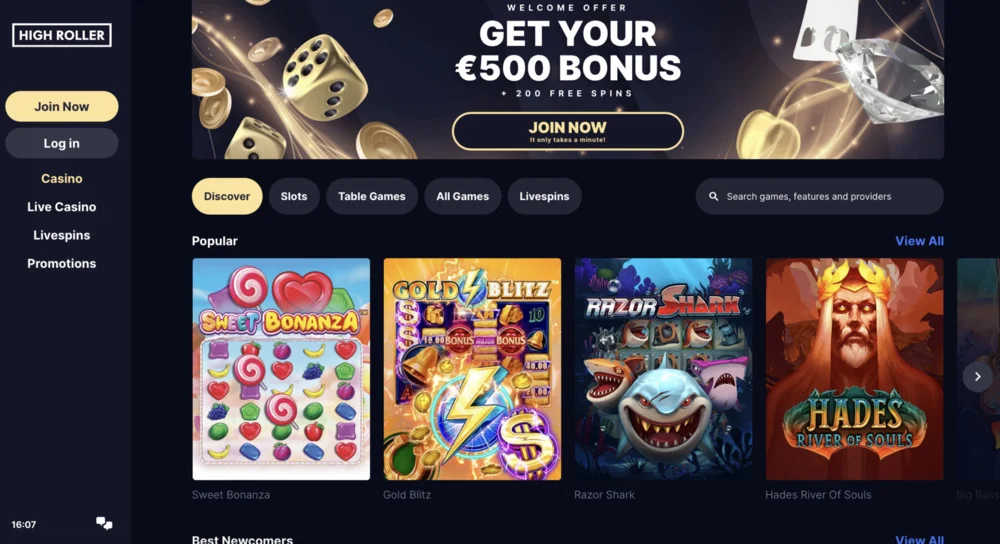This screenshot has width=1000, height=544.
Task: Open the Razor Shark game tile
Action: (663, 369)
